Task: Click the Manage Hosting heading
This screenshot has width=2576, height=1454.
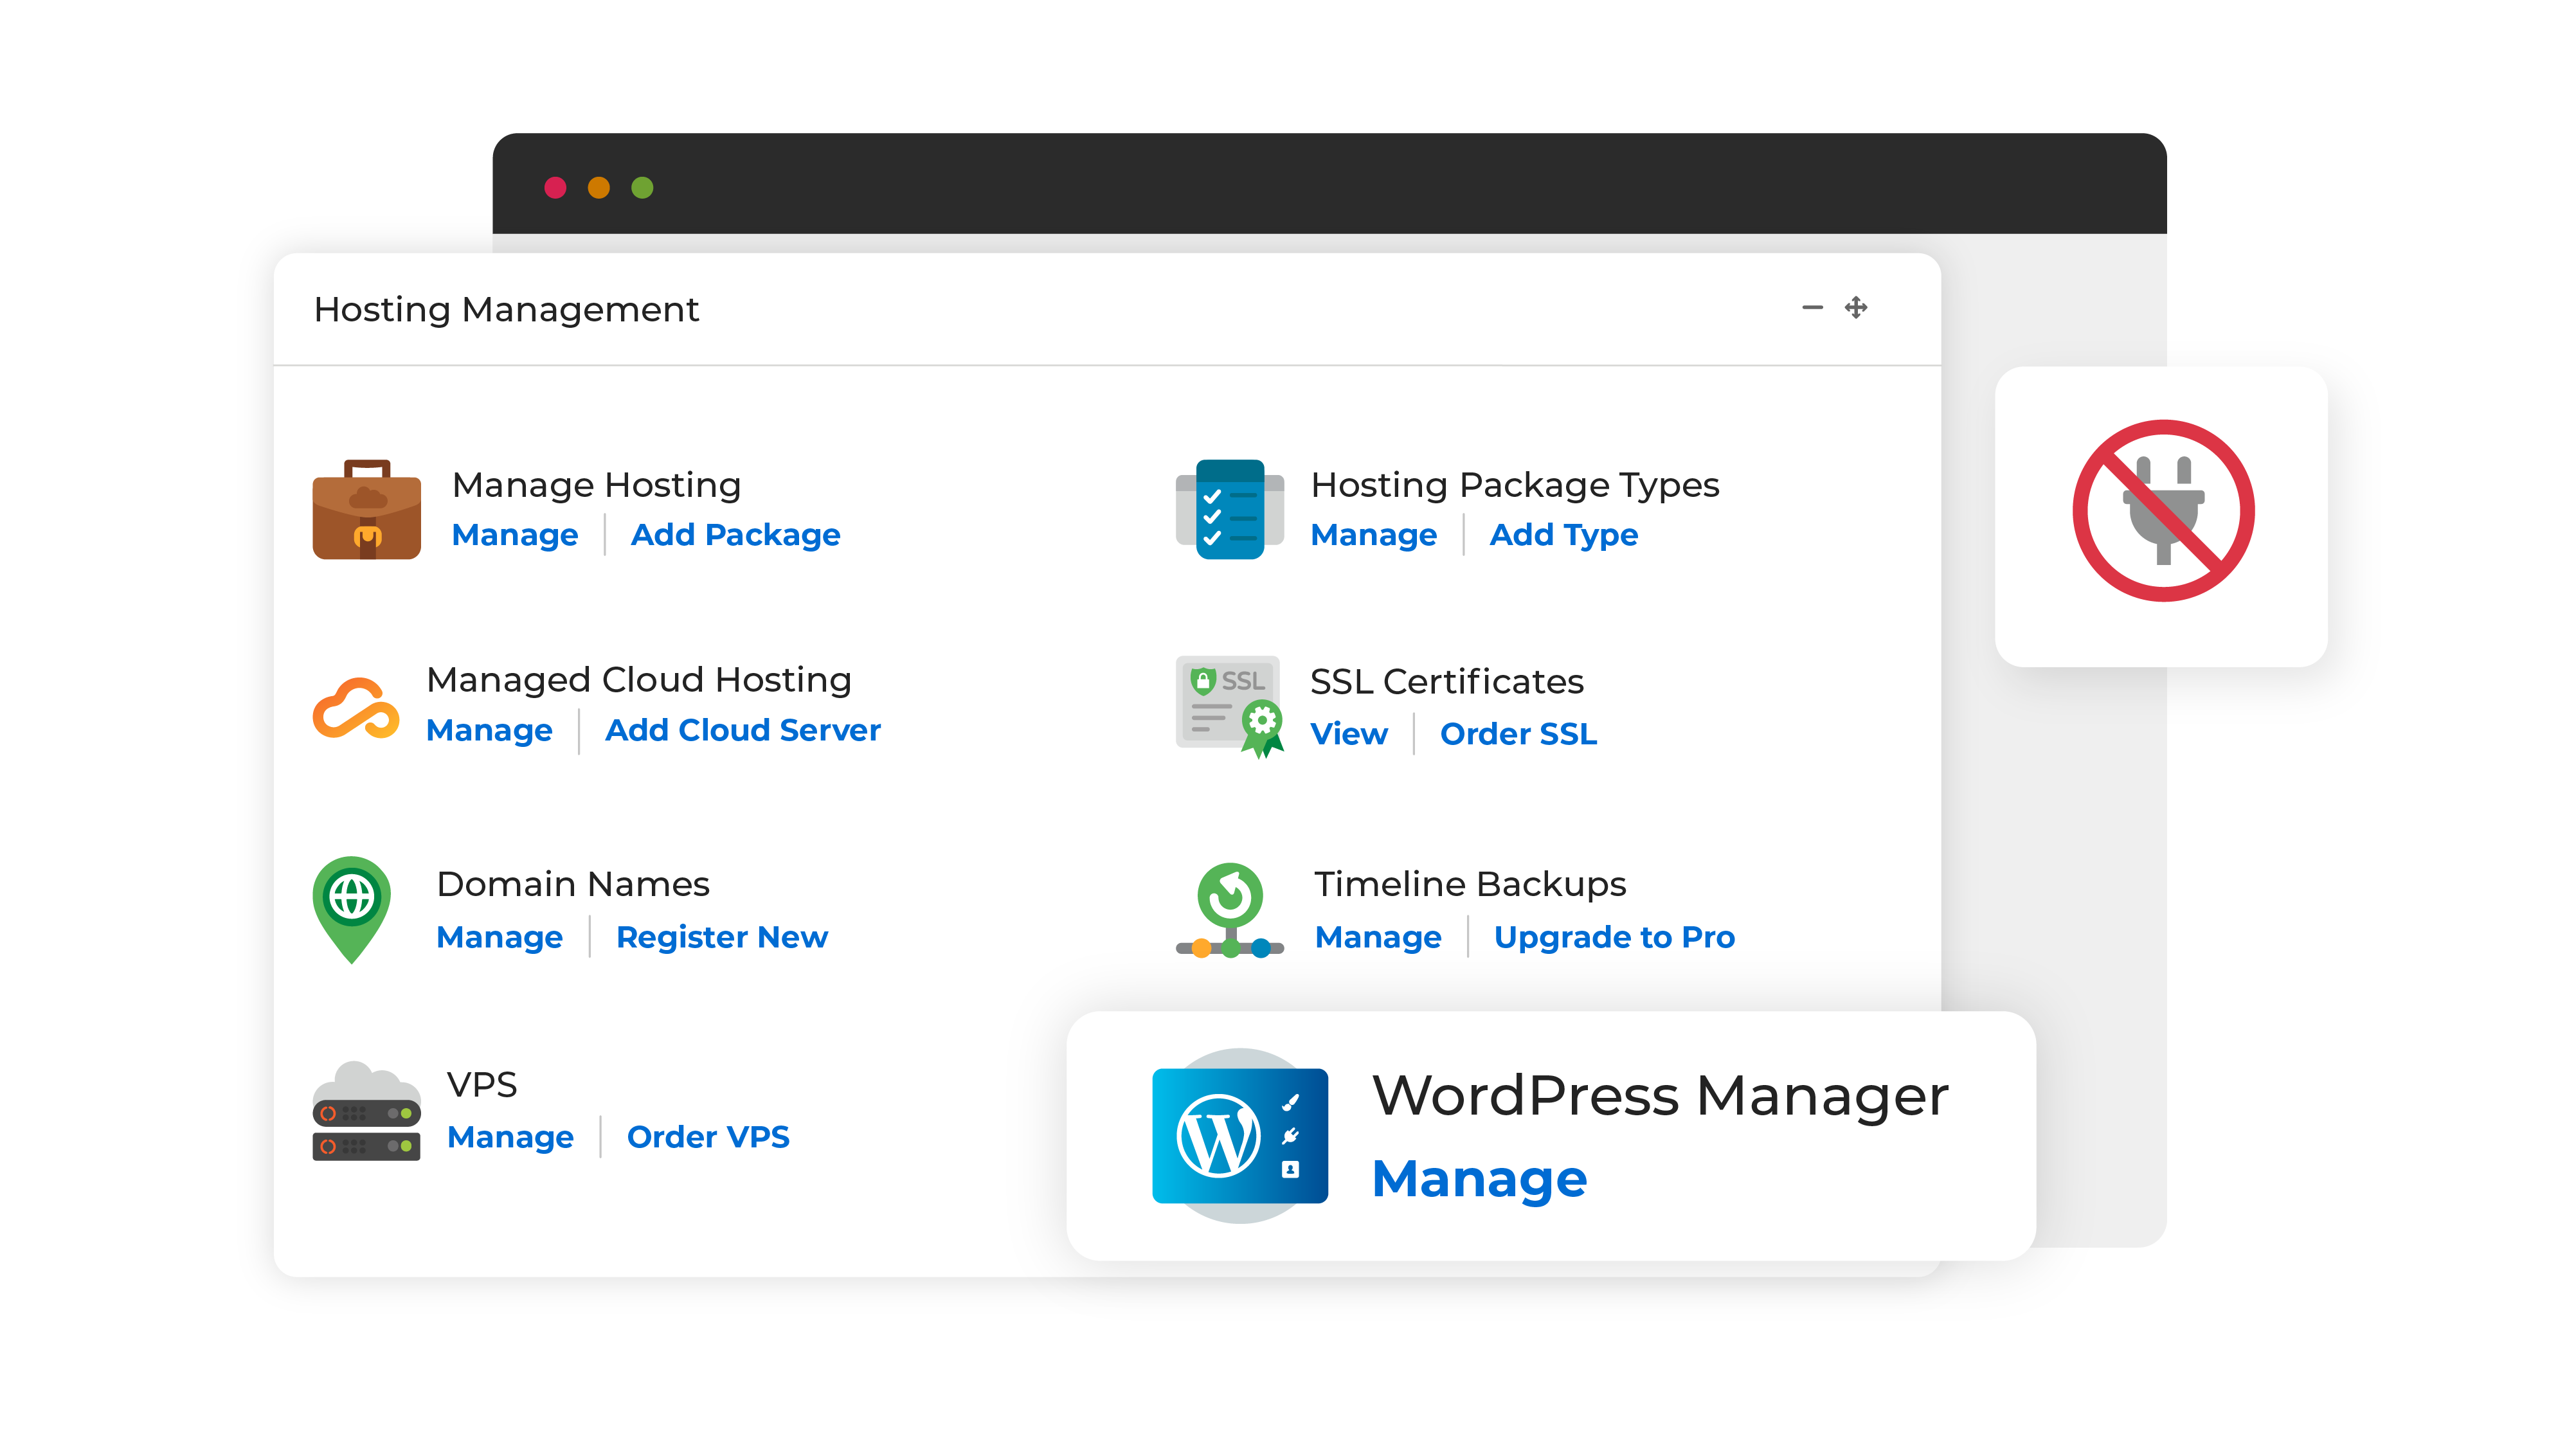Action: 596,485
